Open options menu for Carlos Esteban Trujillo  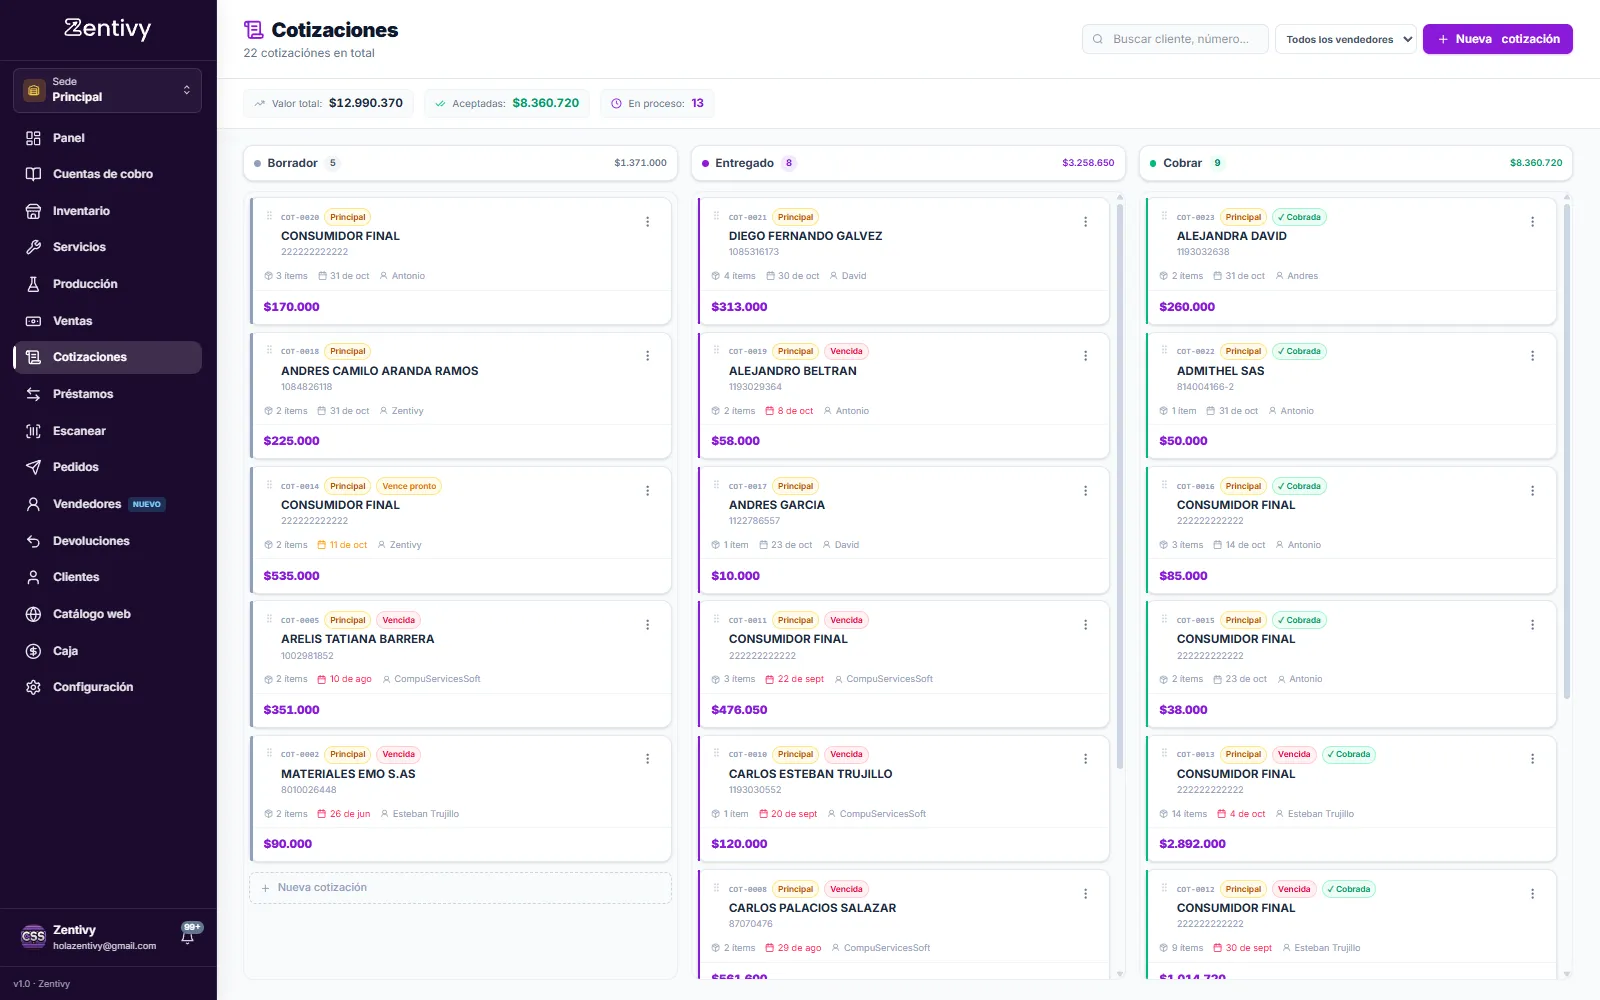tap(1086, 759)
